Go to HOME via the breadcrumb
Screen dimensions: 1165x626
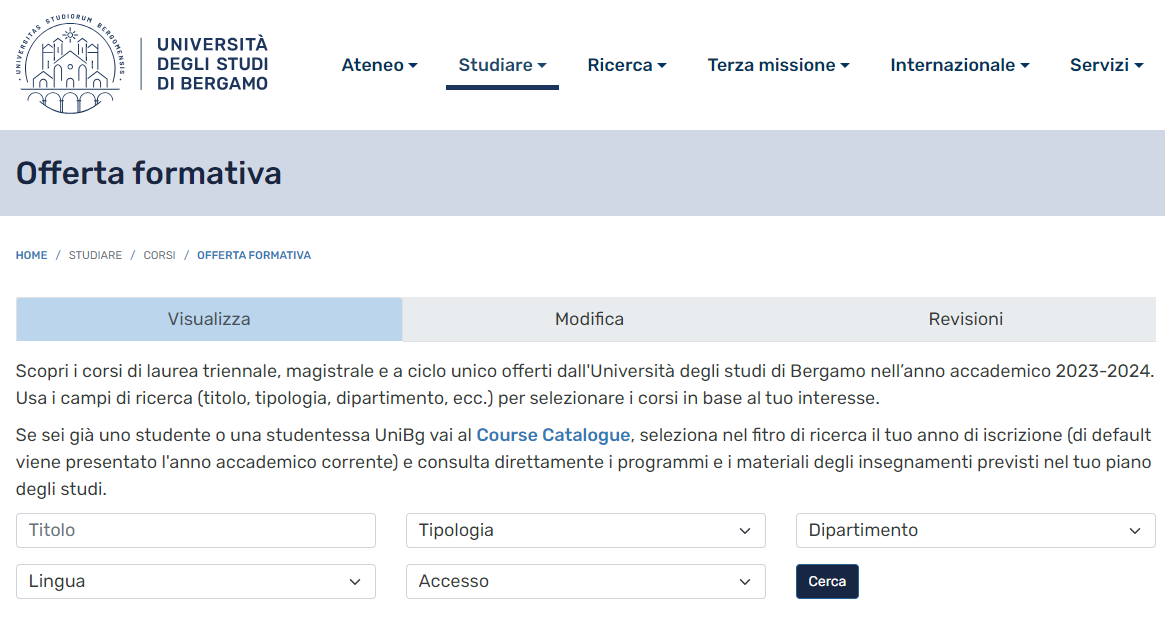click(31, 255)
